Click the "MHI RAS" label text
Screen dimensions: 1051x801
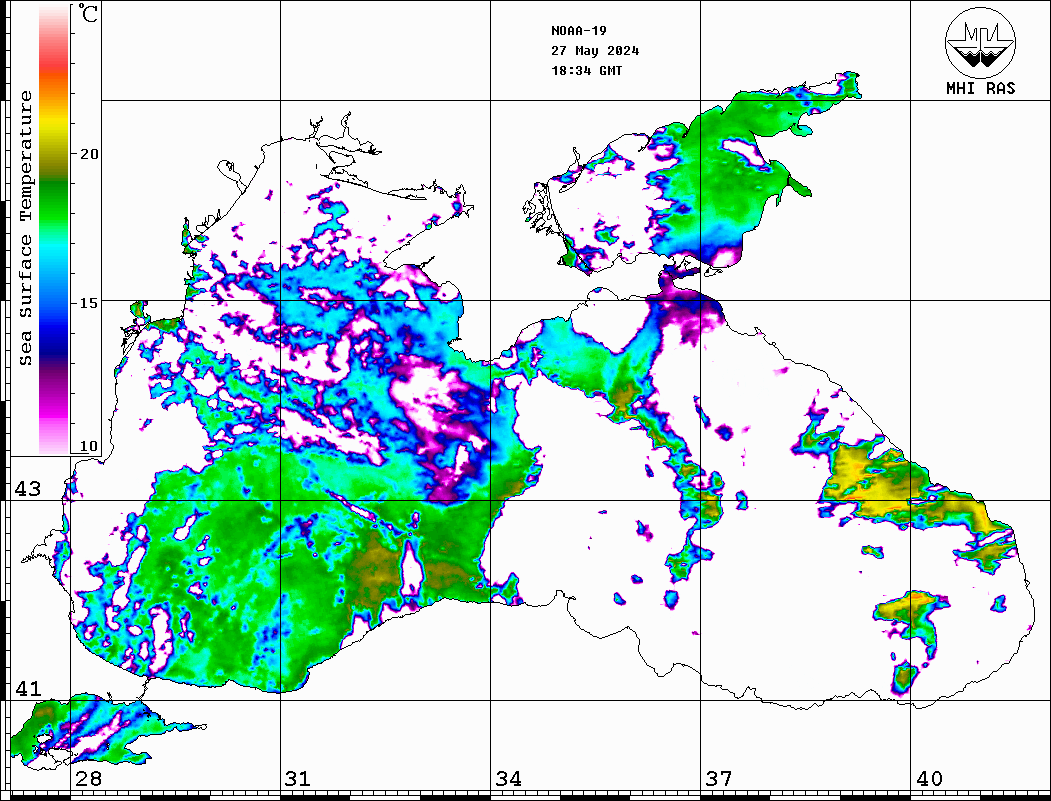[981, 88]
